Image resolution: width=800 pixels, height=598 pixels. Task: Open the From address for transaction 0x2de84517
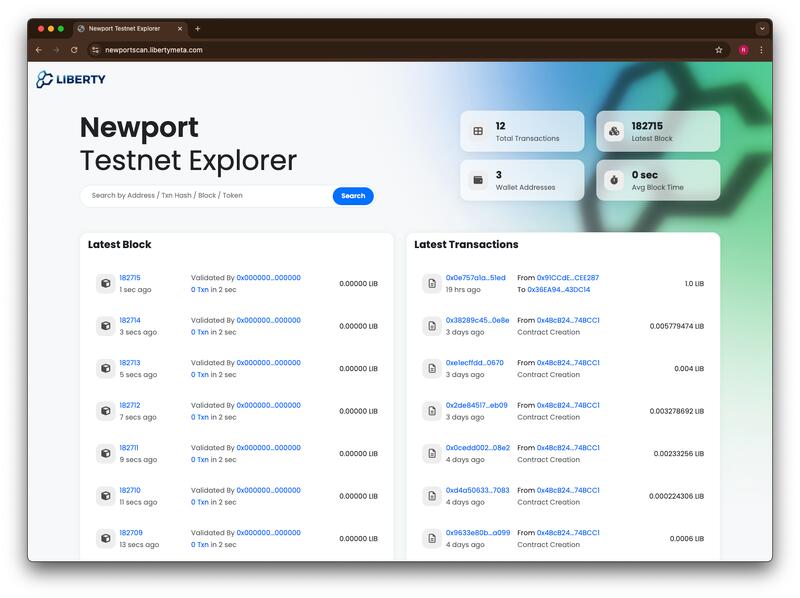568,405
